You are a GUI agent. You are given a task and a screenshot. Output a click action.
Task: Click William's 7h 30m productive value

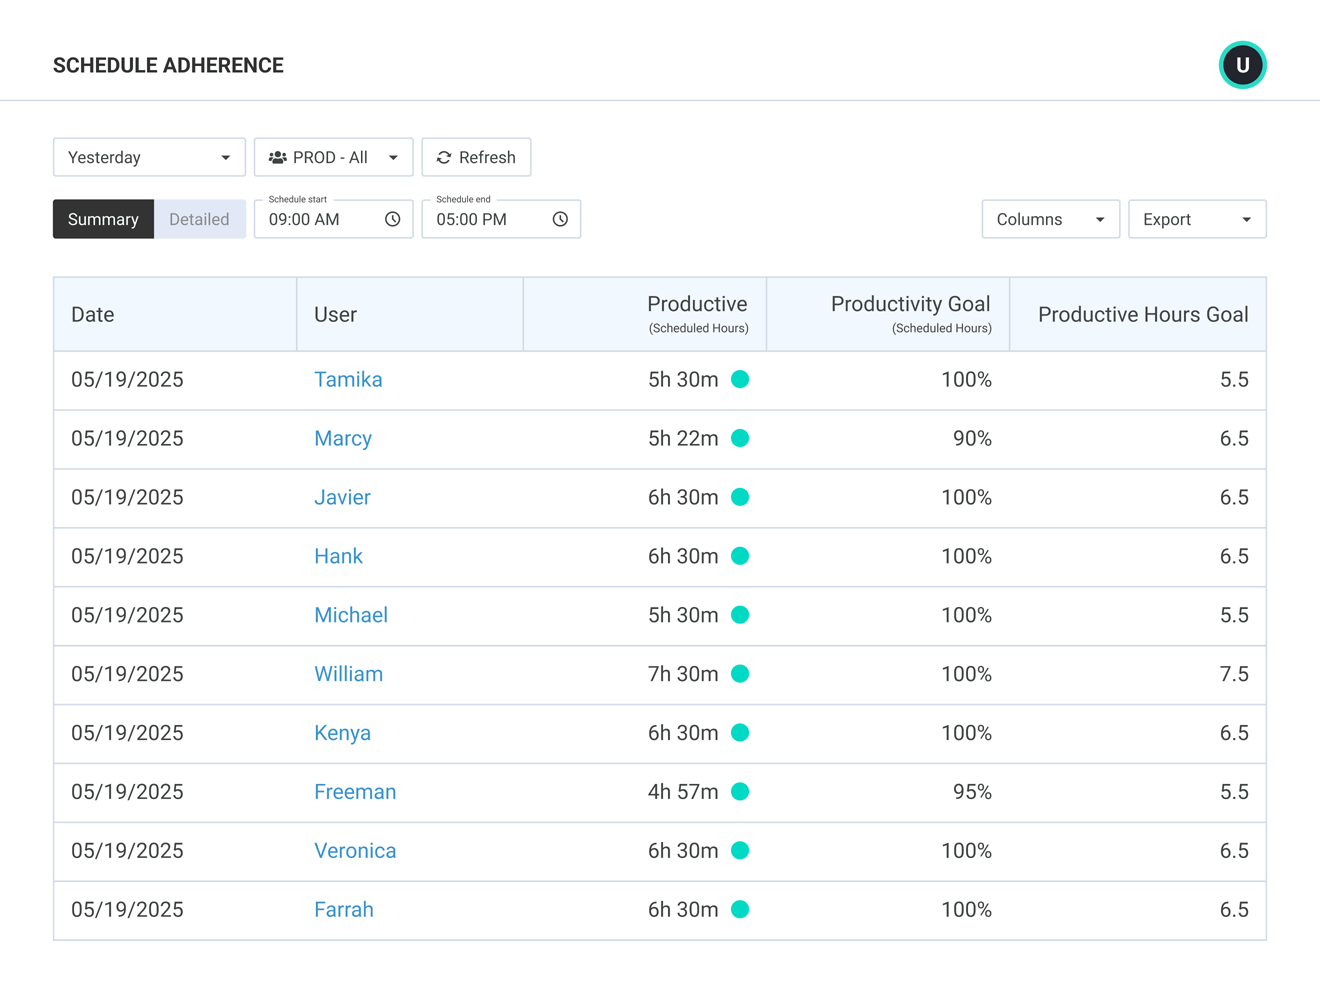683,674
